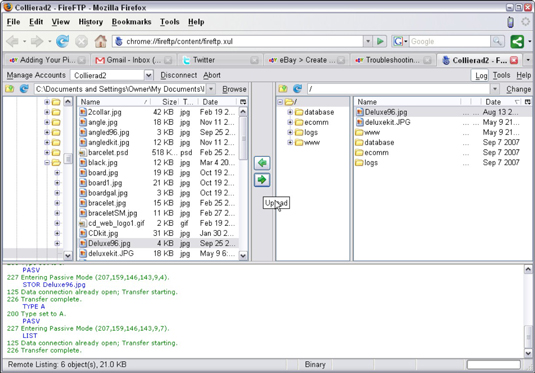
Task: Click the Firefox Home icon
Action: pyautogui.click(x=100, y=41)
